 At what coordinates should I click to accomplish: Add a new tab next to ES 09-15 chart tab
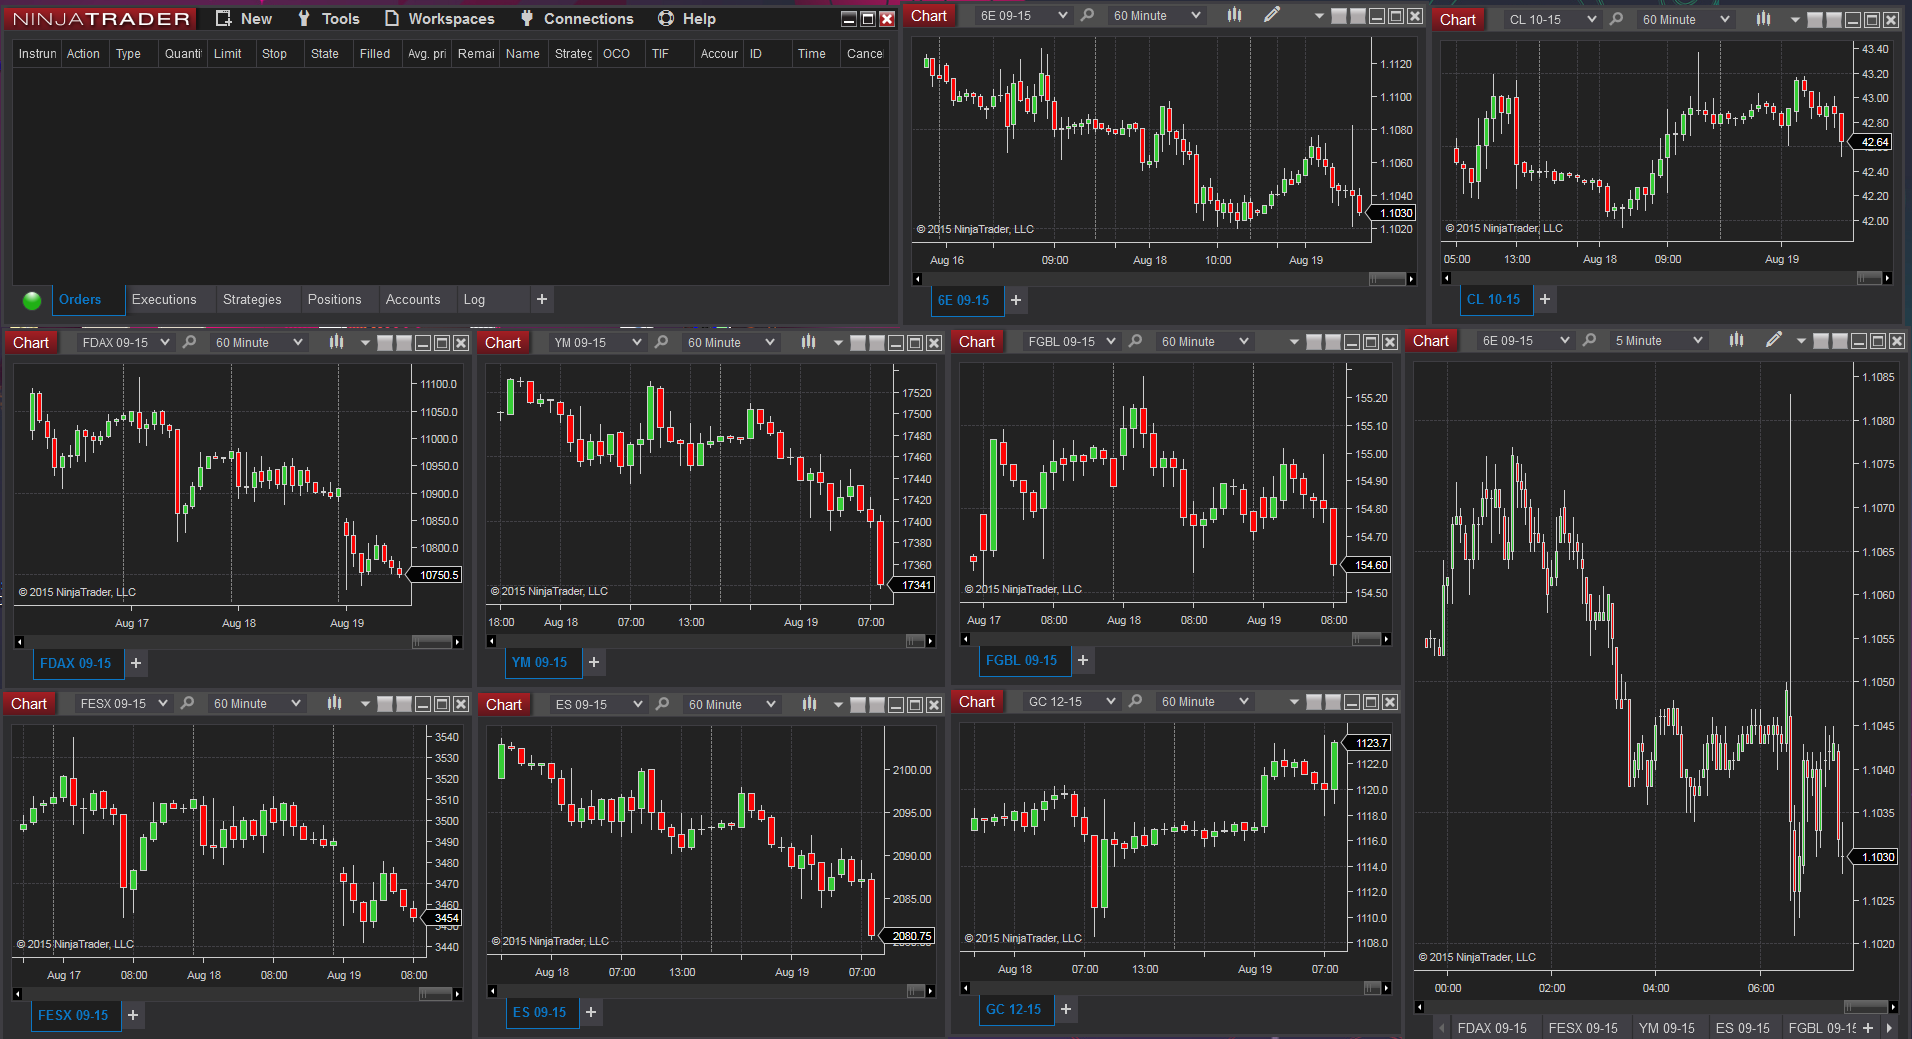(x=591, y=1012)
